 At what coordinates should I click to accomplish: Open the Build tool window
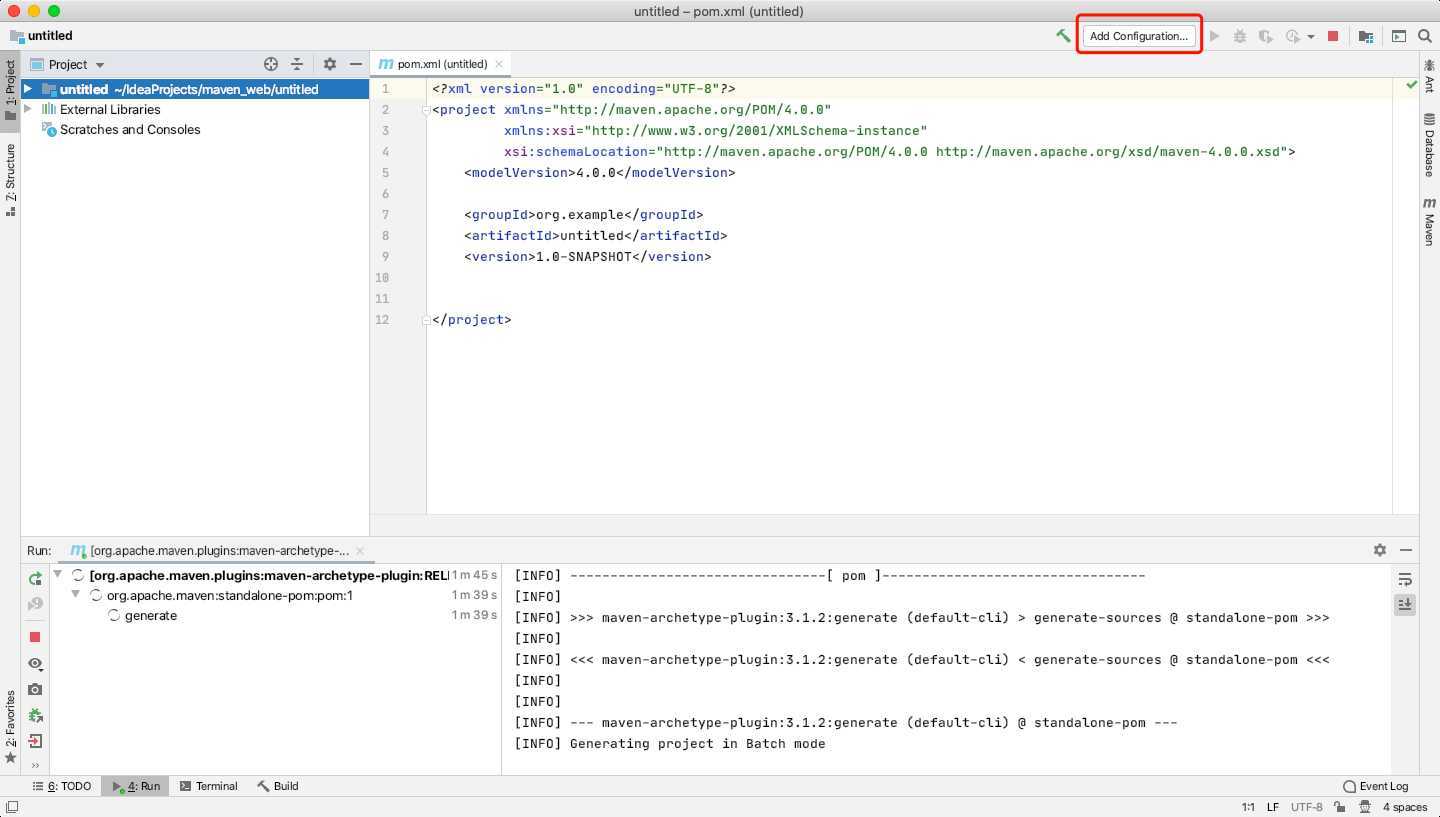click(278, 786)
